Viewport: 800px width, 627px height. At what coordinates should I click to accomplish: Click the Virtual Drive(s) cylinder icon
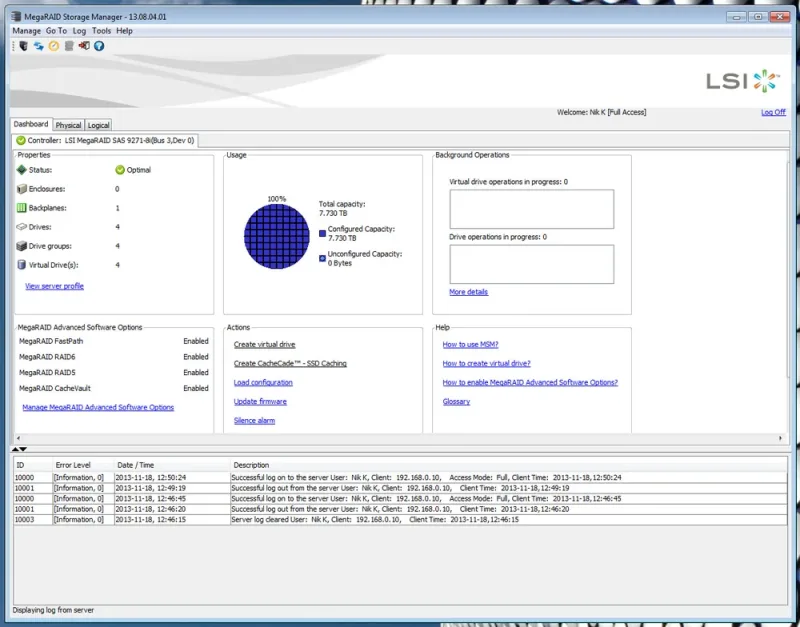[x=21, y=265]
